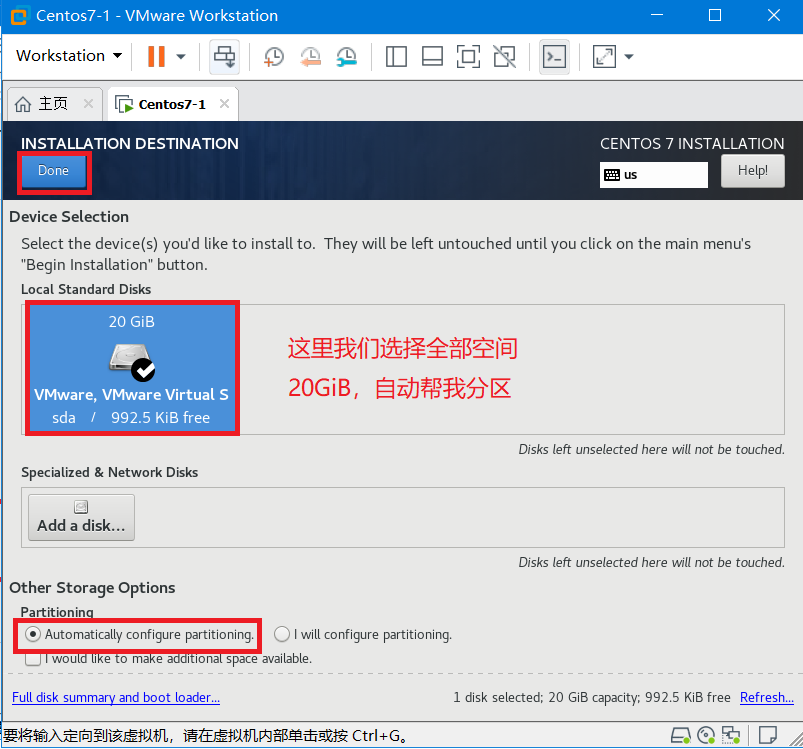
Task: Open the snapshot manager
Action: (347, 56)
